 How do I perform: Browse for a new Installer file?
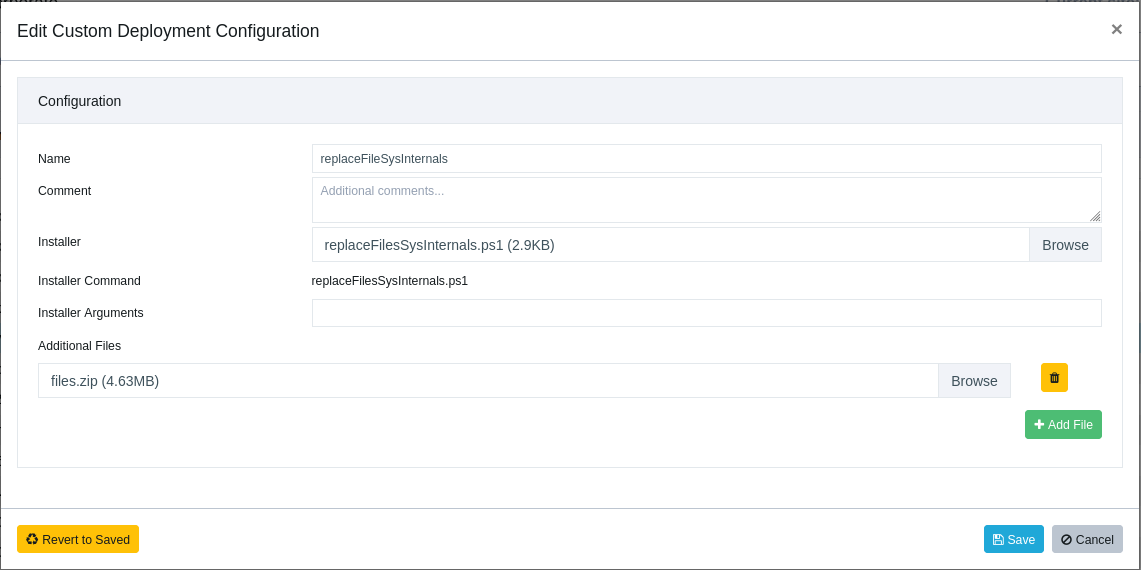coord(1065,245)
